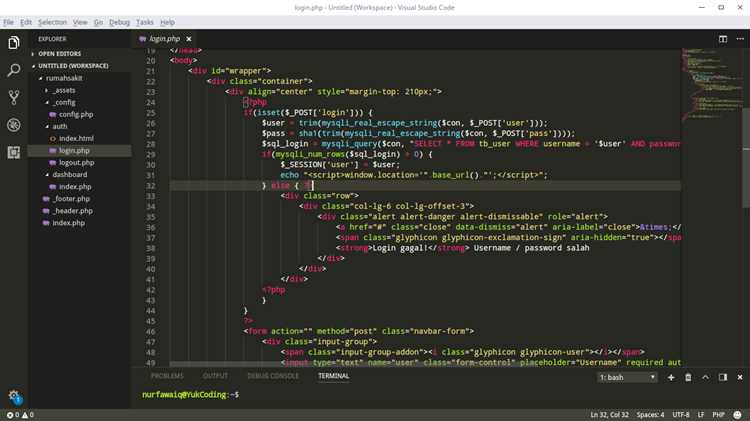The height and width of the screenshot is (421, 750).
Task: Click the editor vertical scrollbar
Action: pyautogui.click(x=746, y=158)
